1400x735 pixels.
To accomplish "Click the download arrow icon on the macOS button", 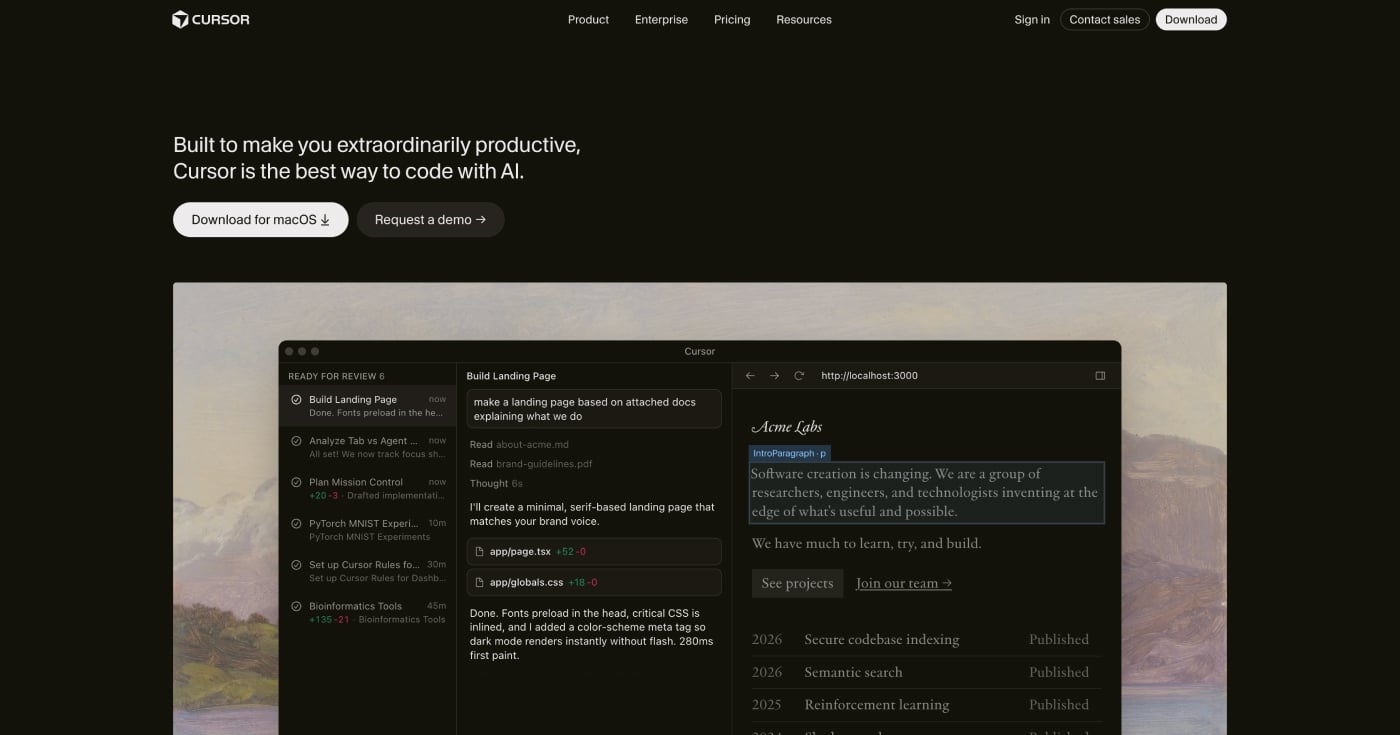I will coord(324,219).
